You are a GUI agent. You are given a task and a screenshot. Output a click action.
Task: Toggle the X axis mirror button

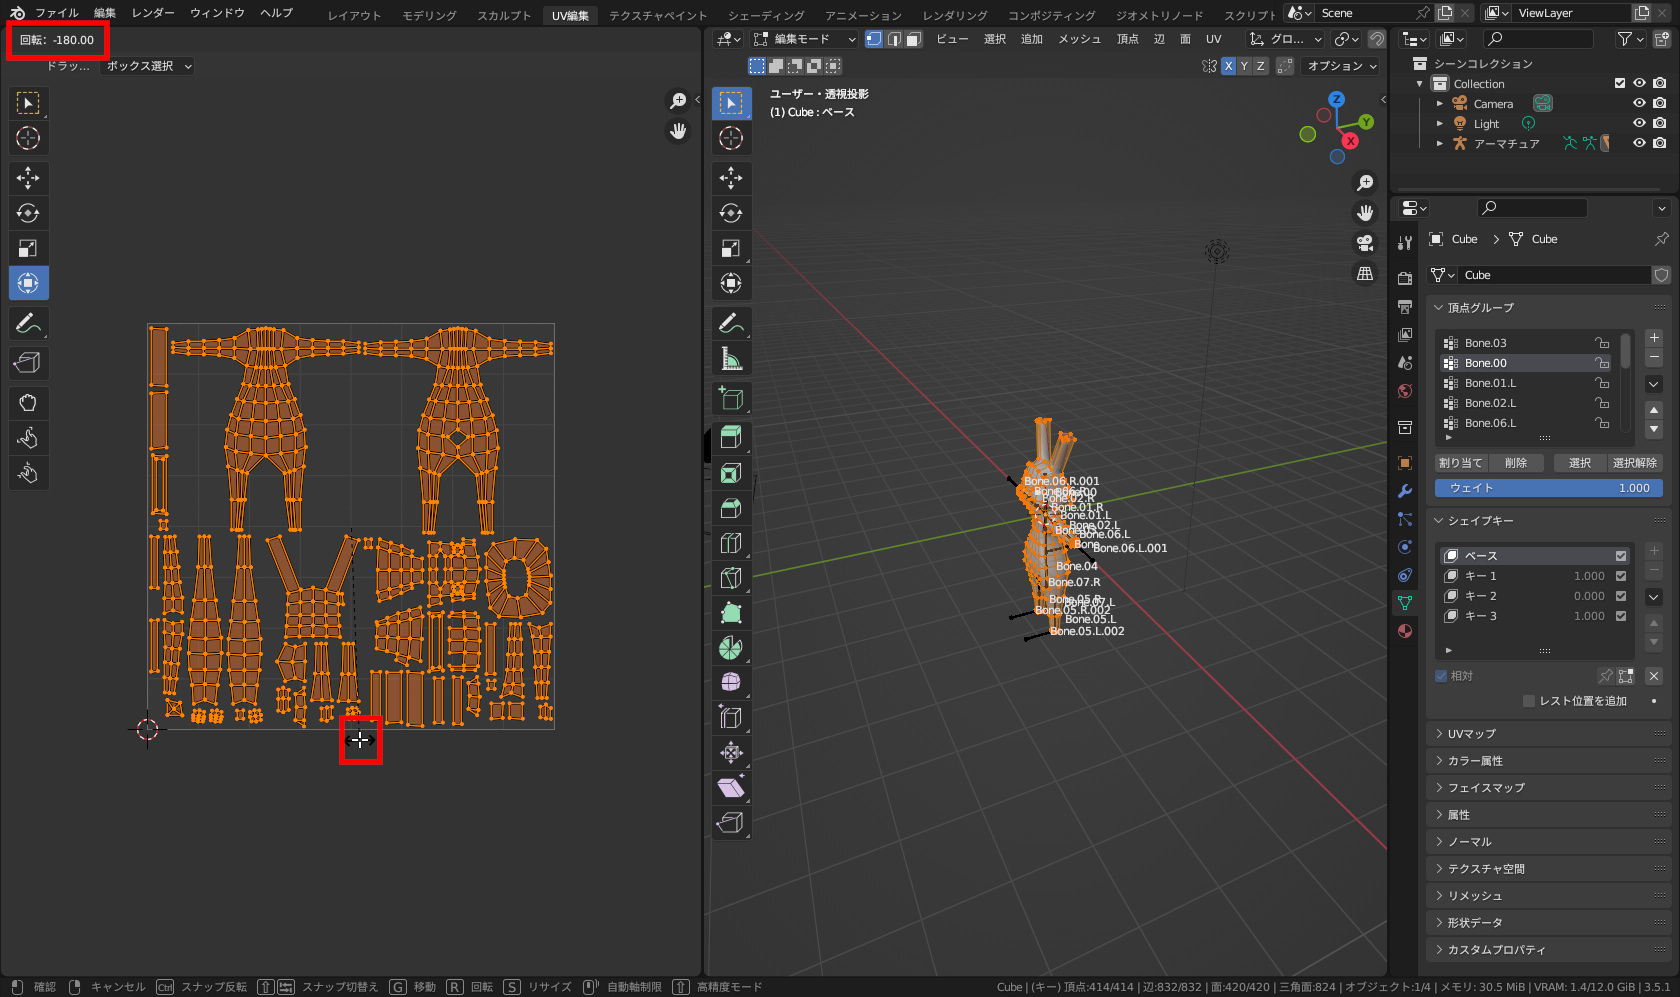tap(1228, 66)
